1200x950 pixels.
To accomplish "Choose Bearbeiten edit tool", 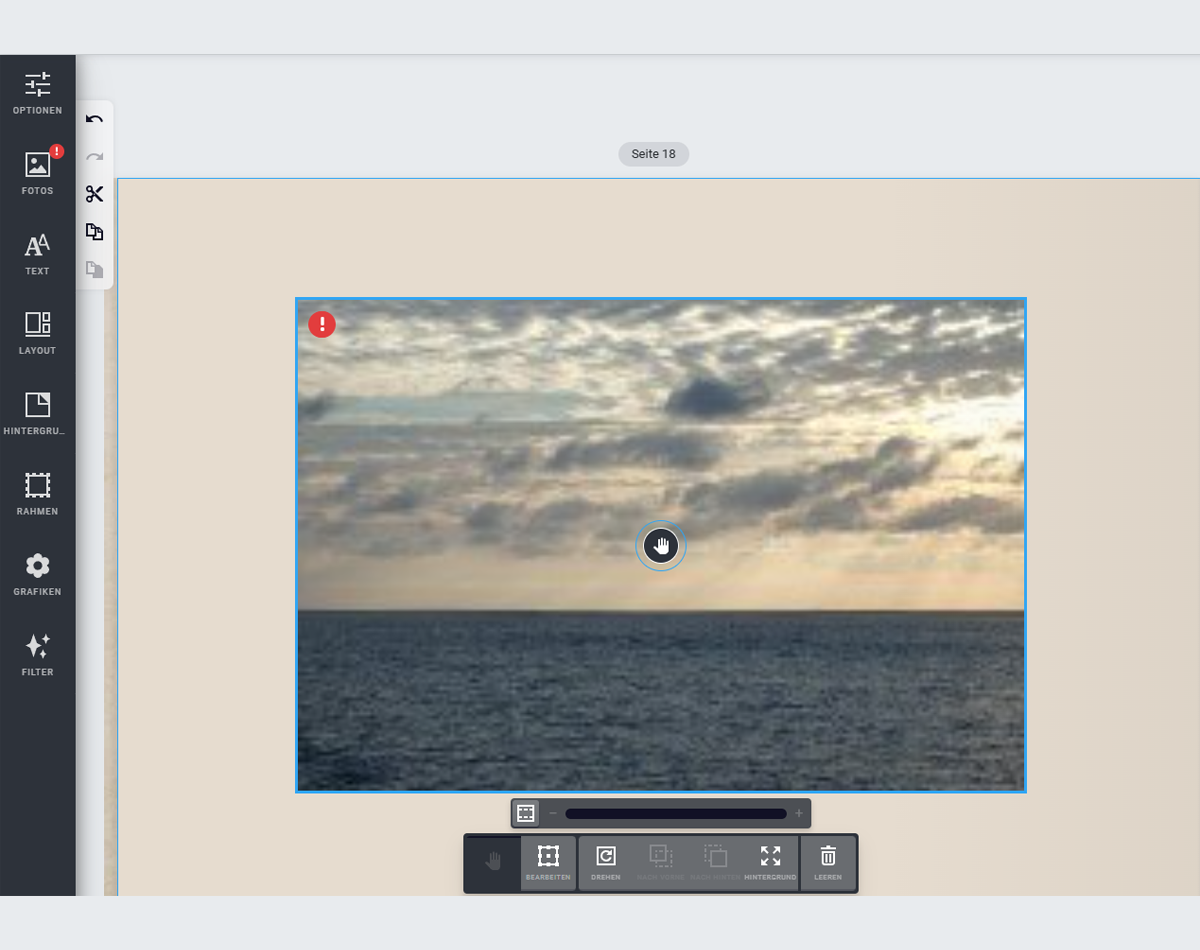I will (x=548, y=862).
